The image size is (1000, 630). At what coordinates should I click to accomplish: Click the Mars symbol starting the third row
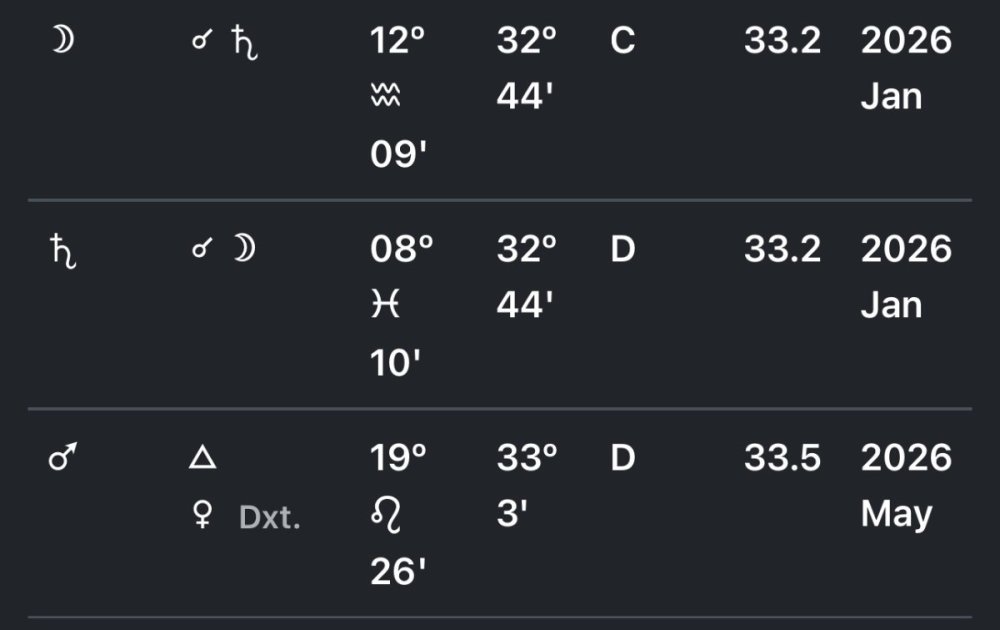pyautogui.click(x=63, y=458)
